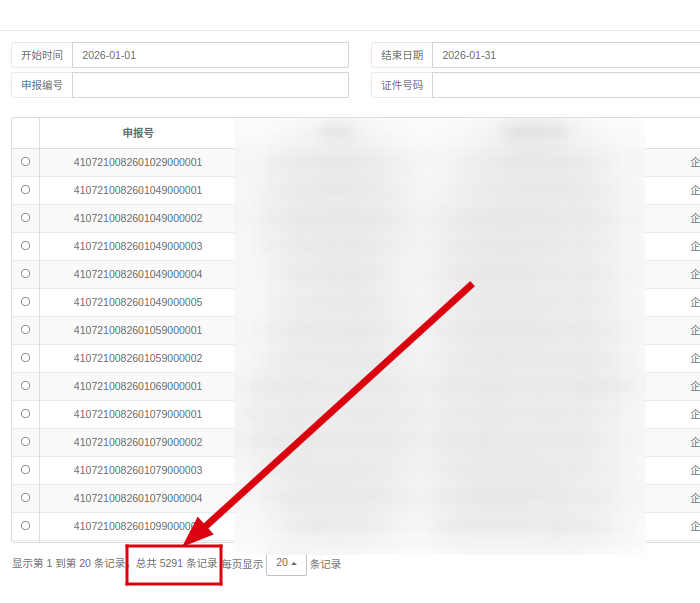Screen dimensions: 700x603
Task: Pick radio for row ending 1059000001
Action: (x=25, y=329)
